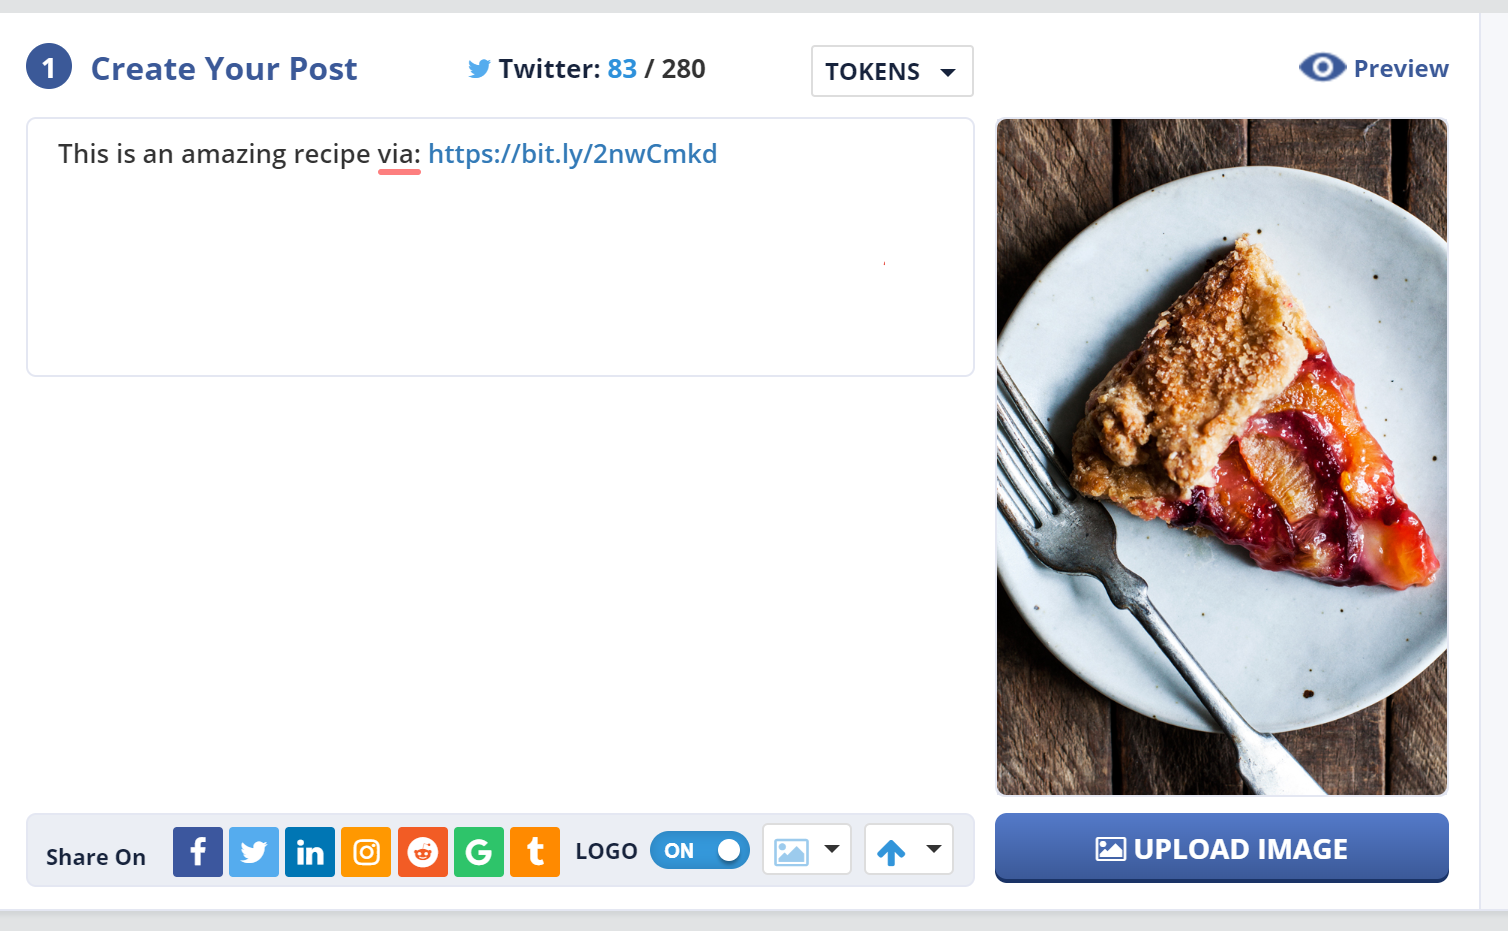Click the Preview link text
1508x940 pixels.
(1401, 68)
